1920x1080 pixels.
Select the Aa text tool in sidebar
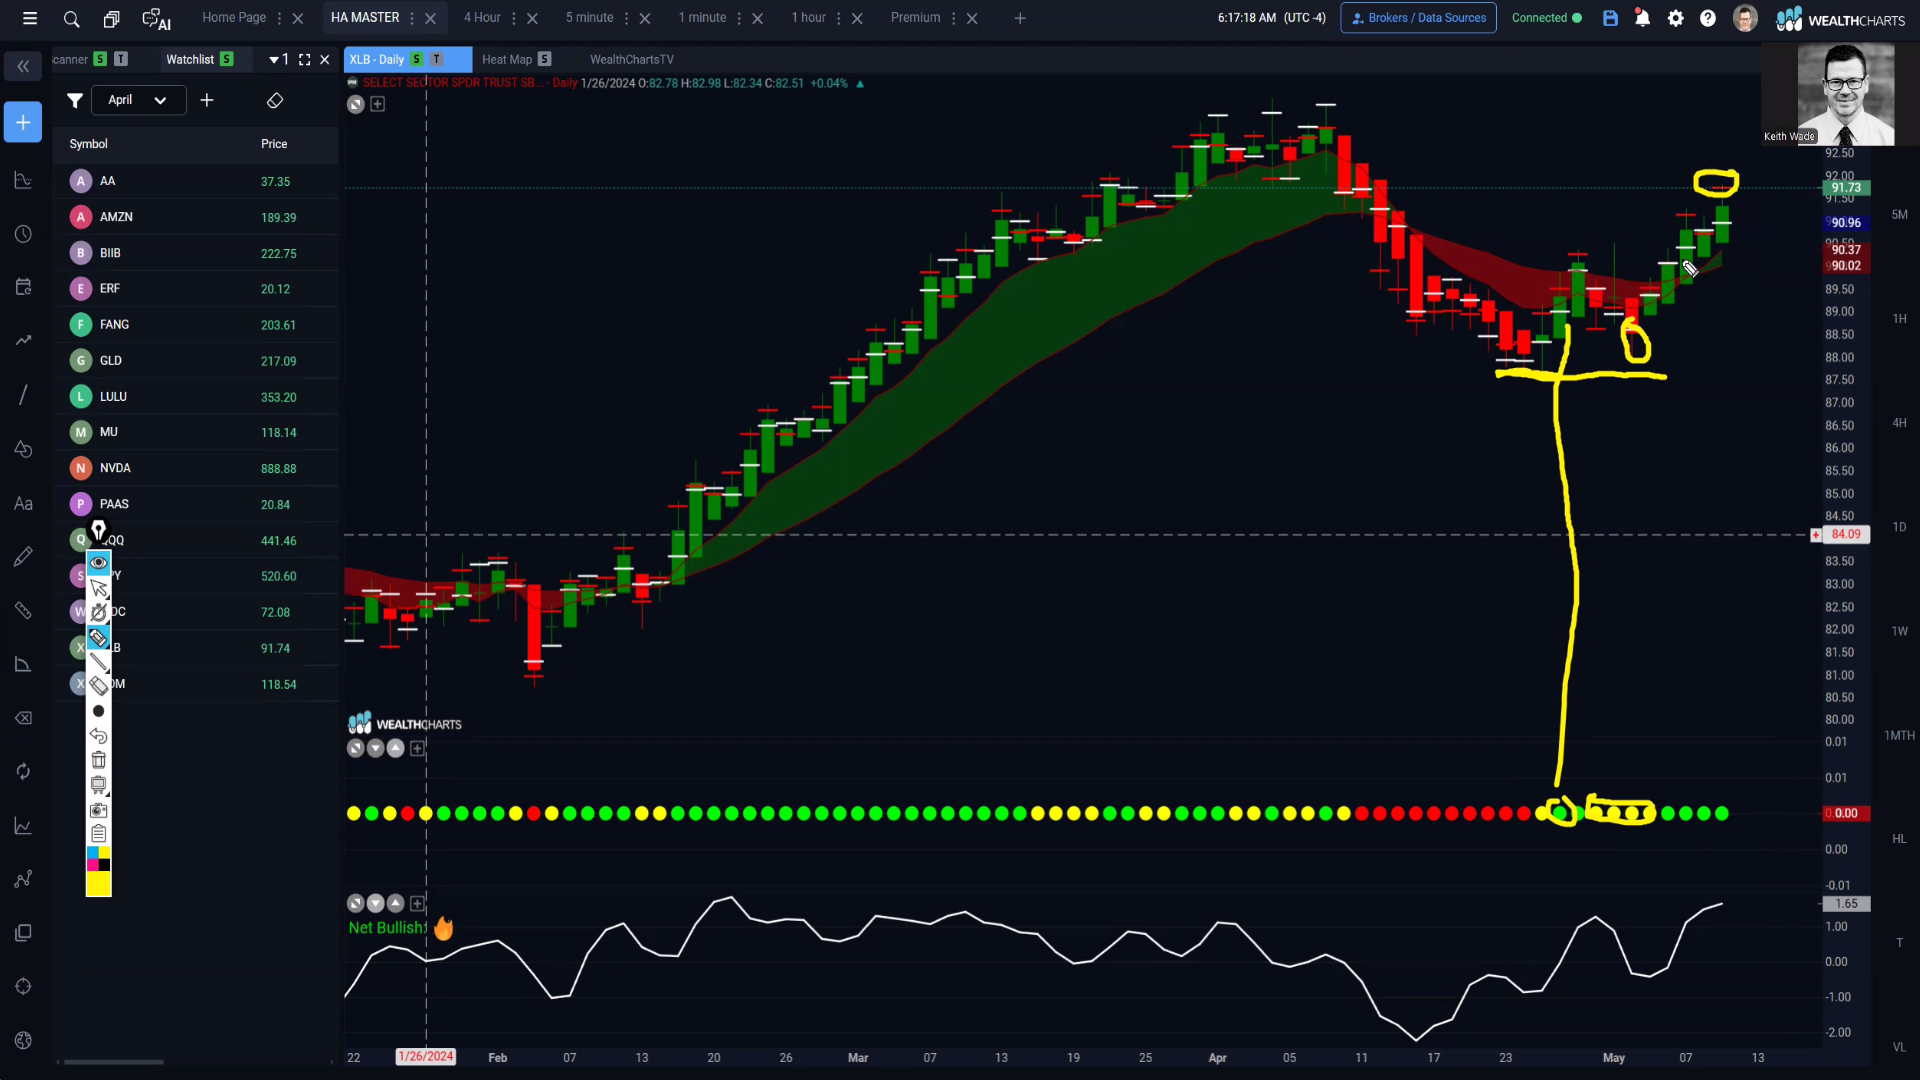click(23, 504)
